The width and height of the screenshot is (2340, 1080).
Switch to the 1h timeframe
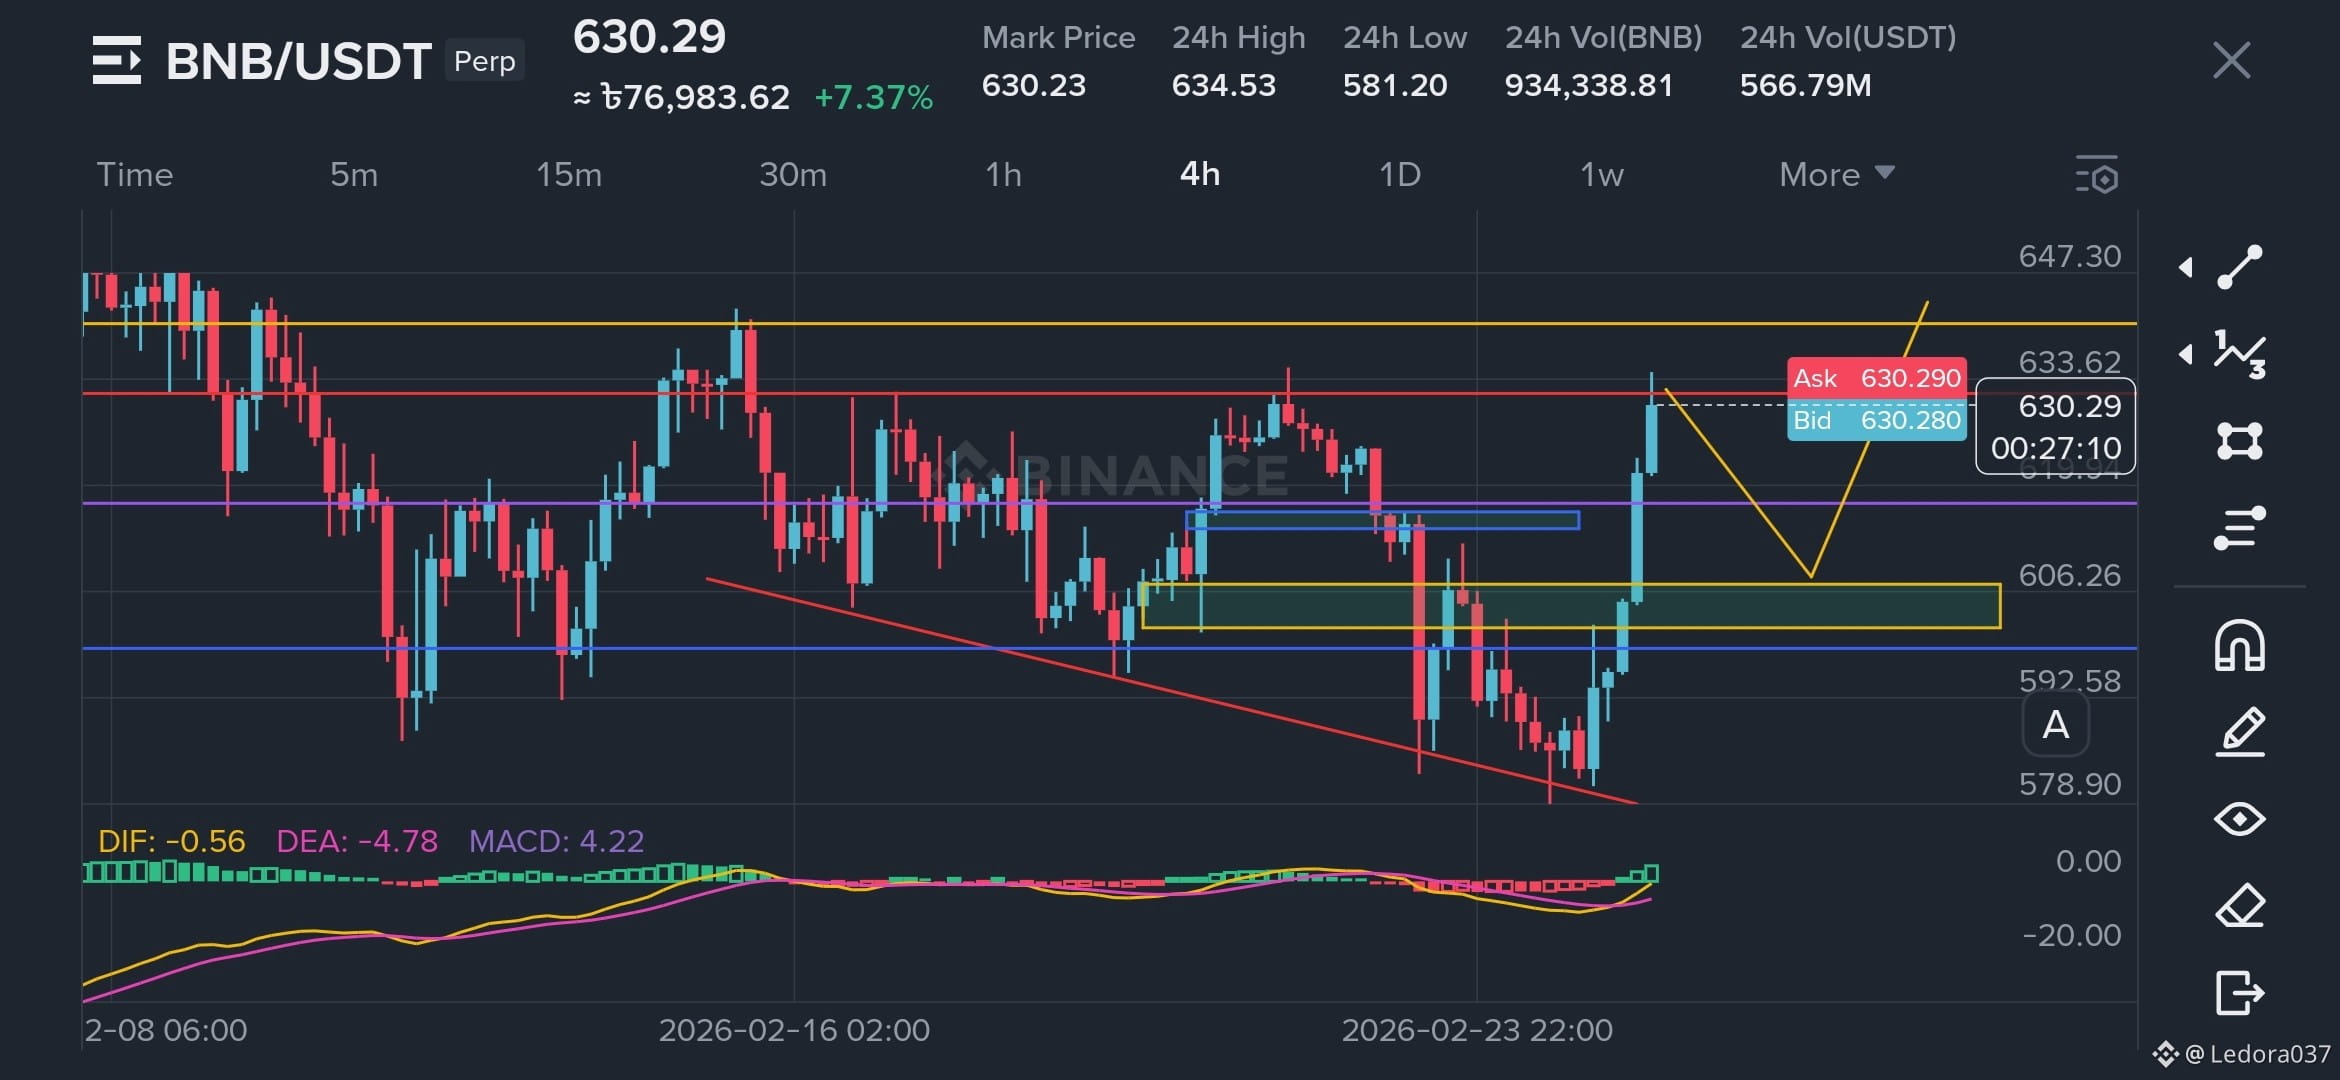(1003, 175)
